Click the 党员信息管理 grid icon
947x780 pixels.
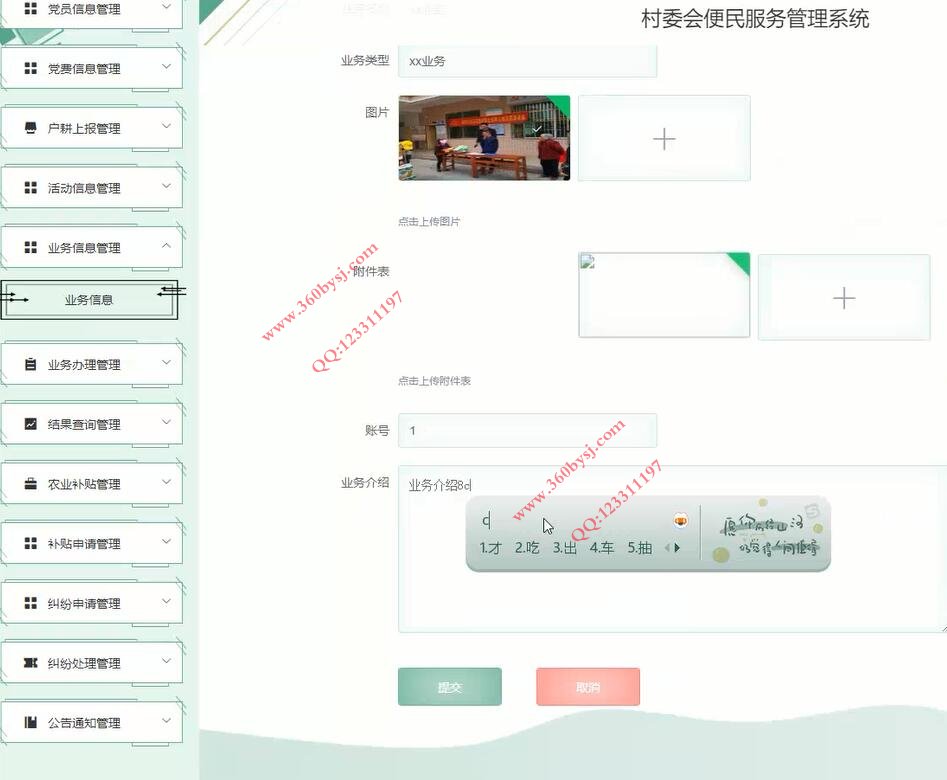tap(31, 8)
